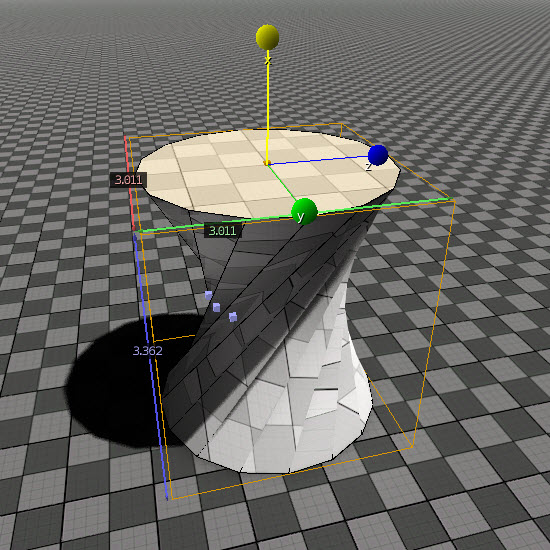Click bottom front corner of orange bounding box
The height and width of the screenshot is (550, 550).
point(173,499)
